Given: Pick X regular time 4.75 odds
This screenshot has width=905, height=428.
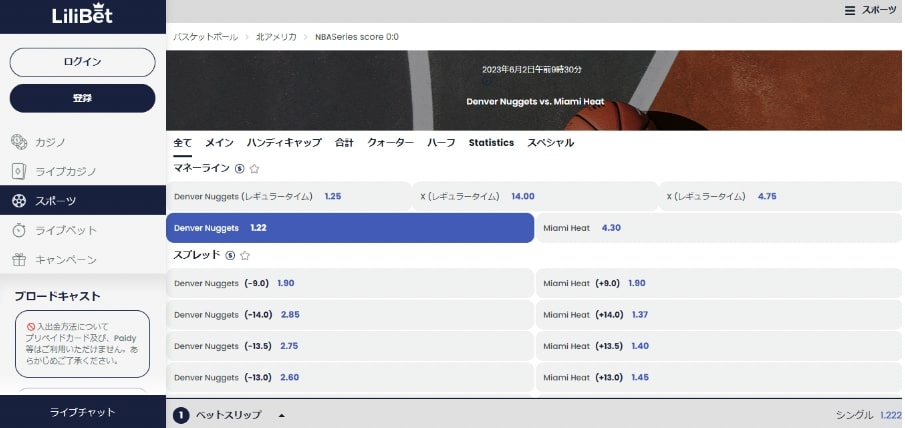Looking at the screenshot, I should tap(780, 196).
